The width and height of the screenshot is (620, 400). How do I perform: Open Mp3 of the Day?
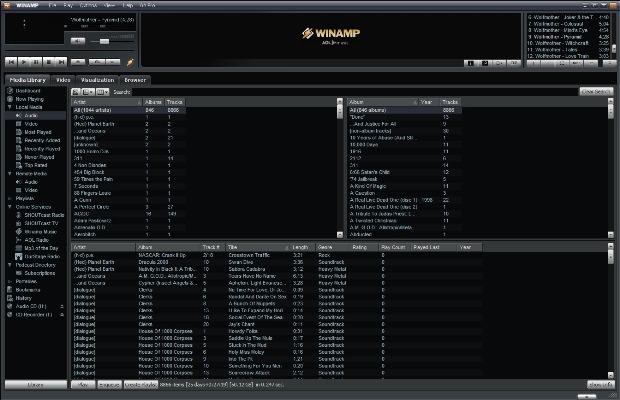pos(41,248)
